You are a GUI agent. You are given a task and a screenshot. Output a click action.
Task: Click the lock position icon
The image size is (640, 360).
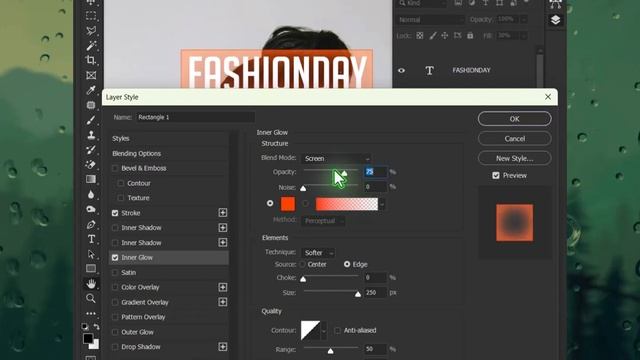pyautogui.click(x=444, y=36)
